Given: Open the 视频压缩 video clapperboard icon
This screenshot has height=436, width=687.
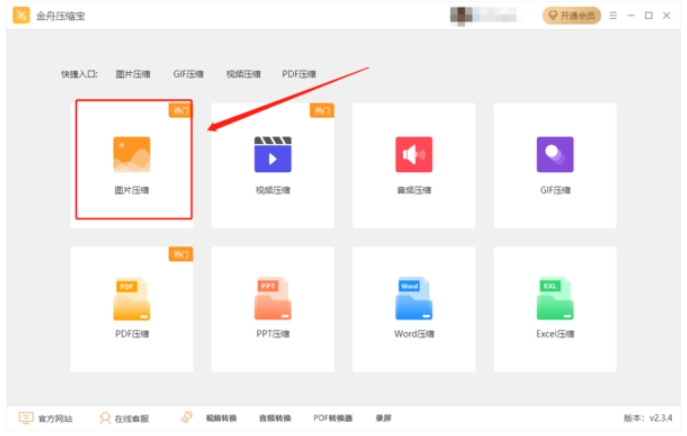Looking at the screenshot, I should [x=273, y=154].
